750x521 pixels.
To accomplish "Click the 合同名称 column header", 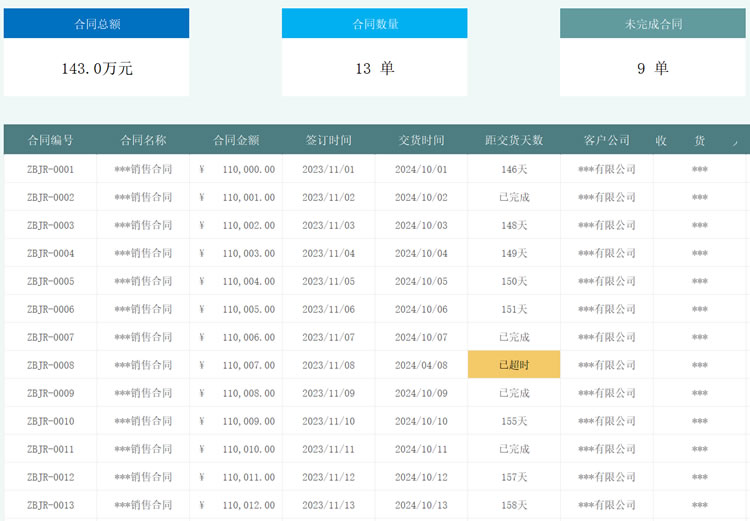I will pyautogui.click(x=143, y=140).
